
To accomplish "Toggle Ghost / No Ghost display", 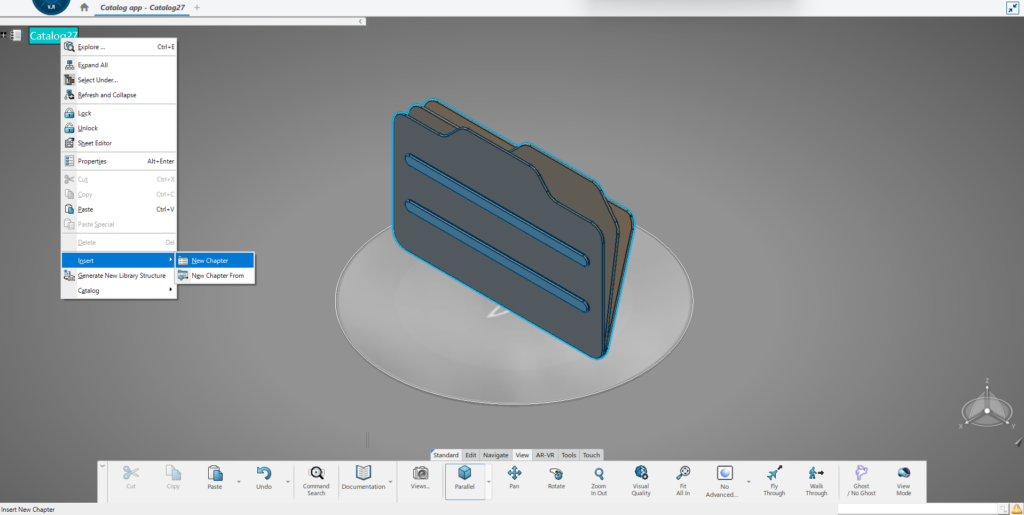I will (861, 473).
